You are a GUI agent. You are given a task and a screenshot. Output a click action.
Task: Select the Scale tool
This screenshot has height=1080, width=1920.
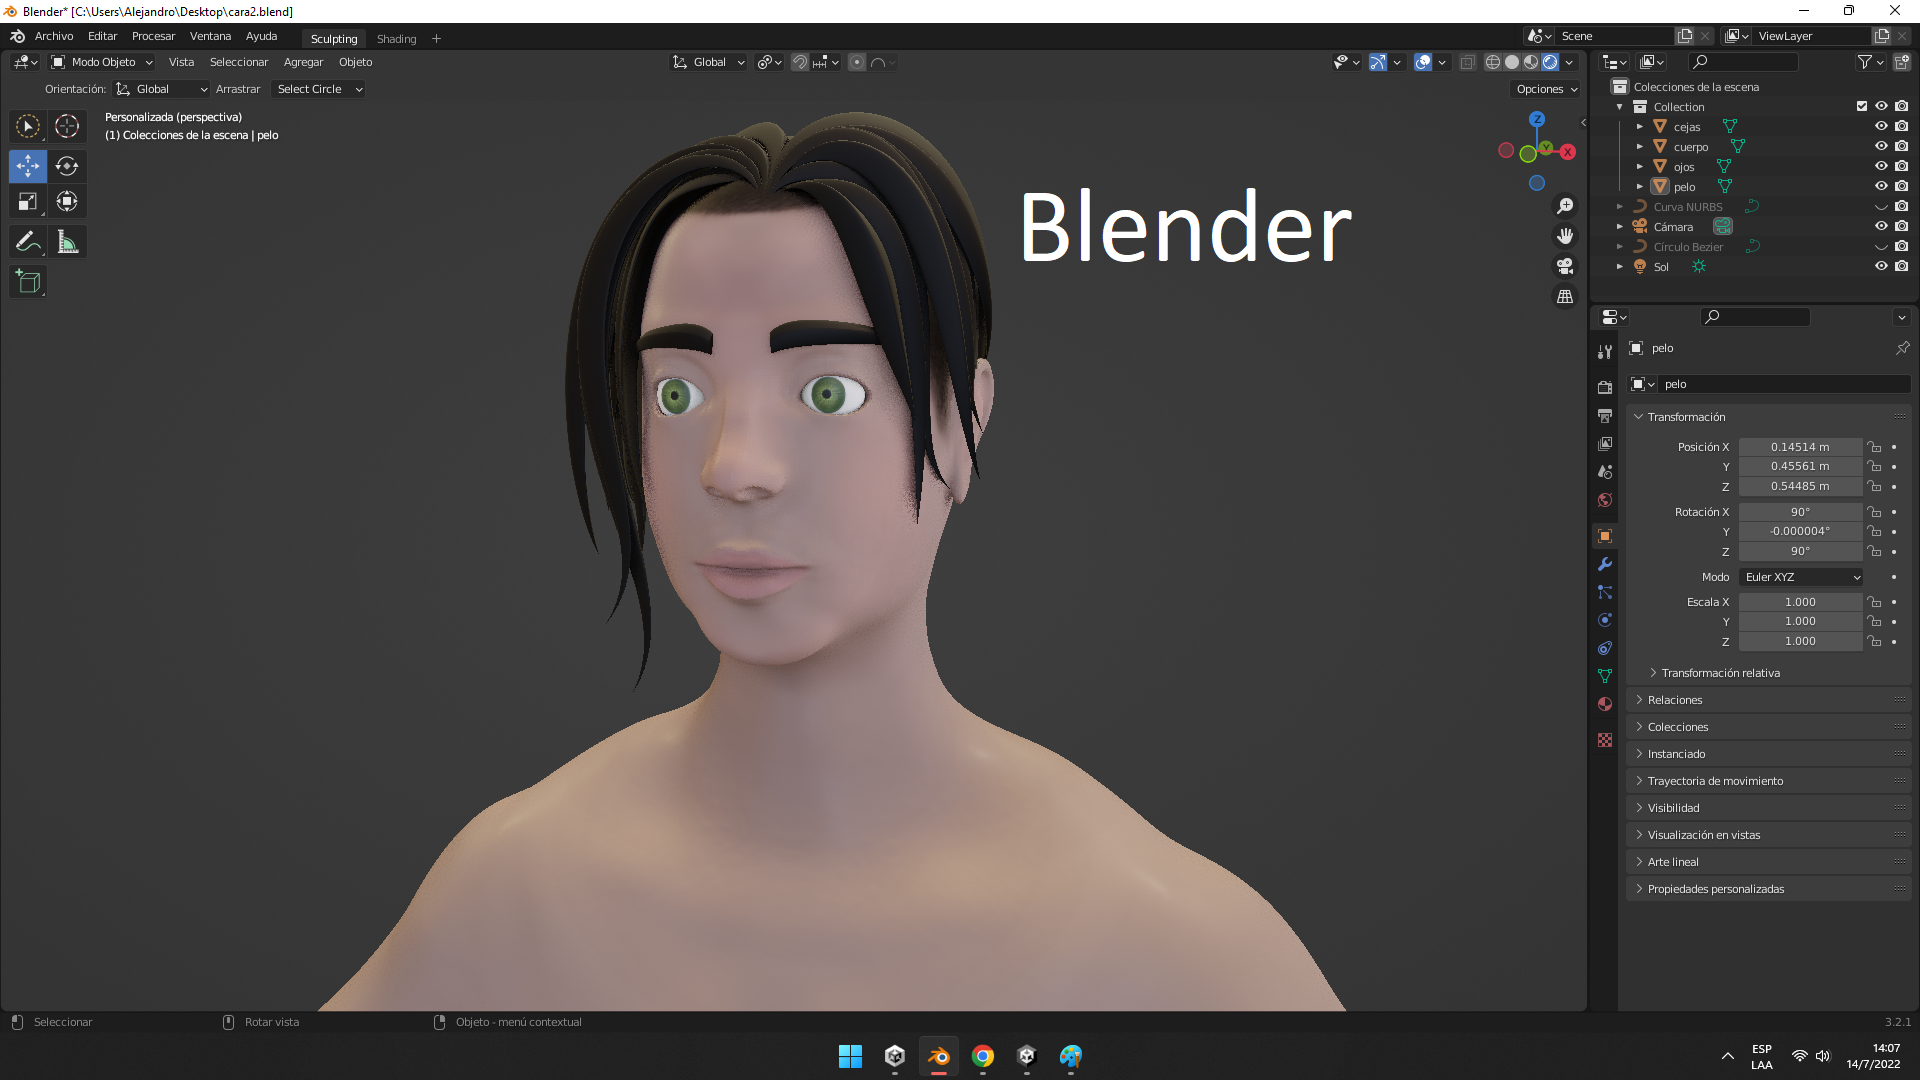[28, 201]
